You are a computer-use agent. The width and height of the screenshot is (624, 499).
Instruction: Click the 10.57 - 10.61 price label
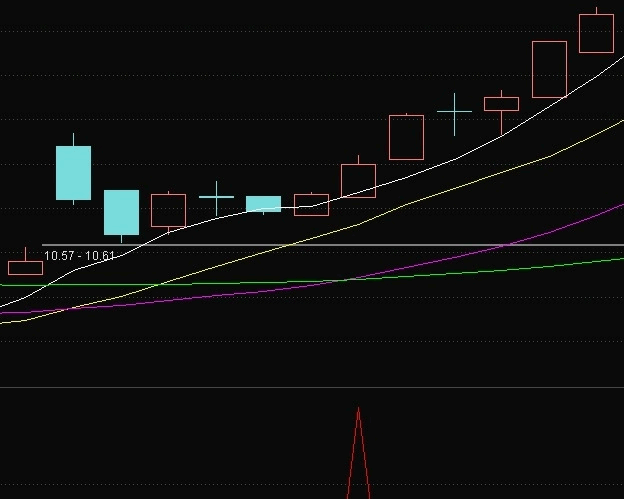[79, 255]
